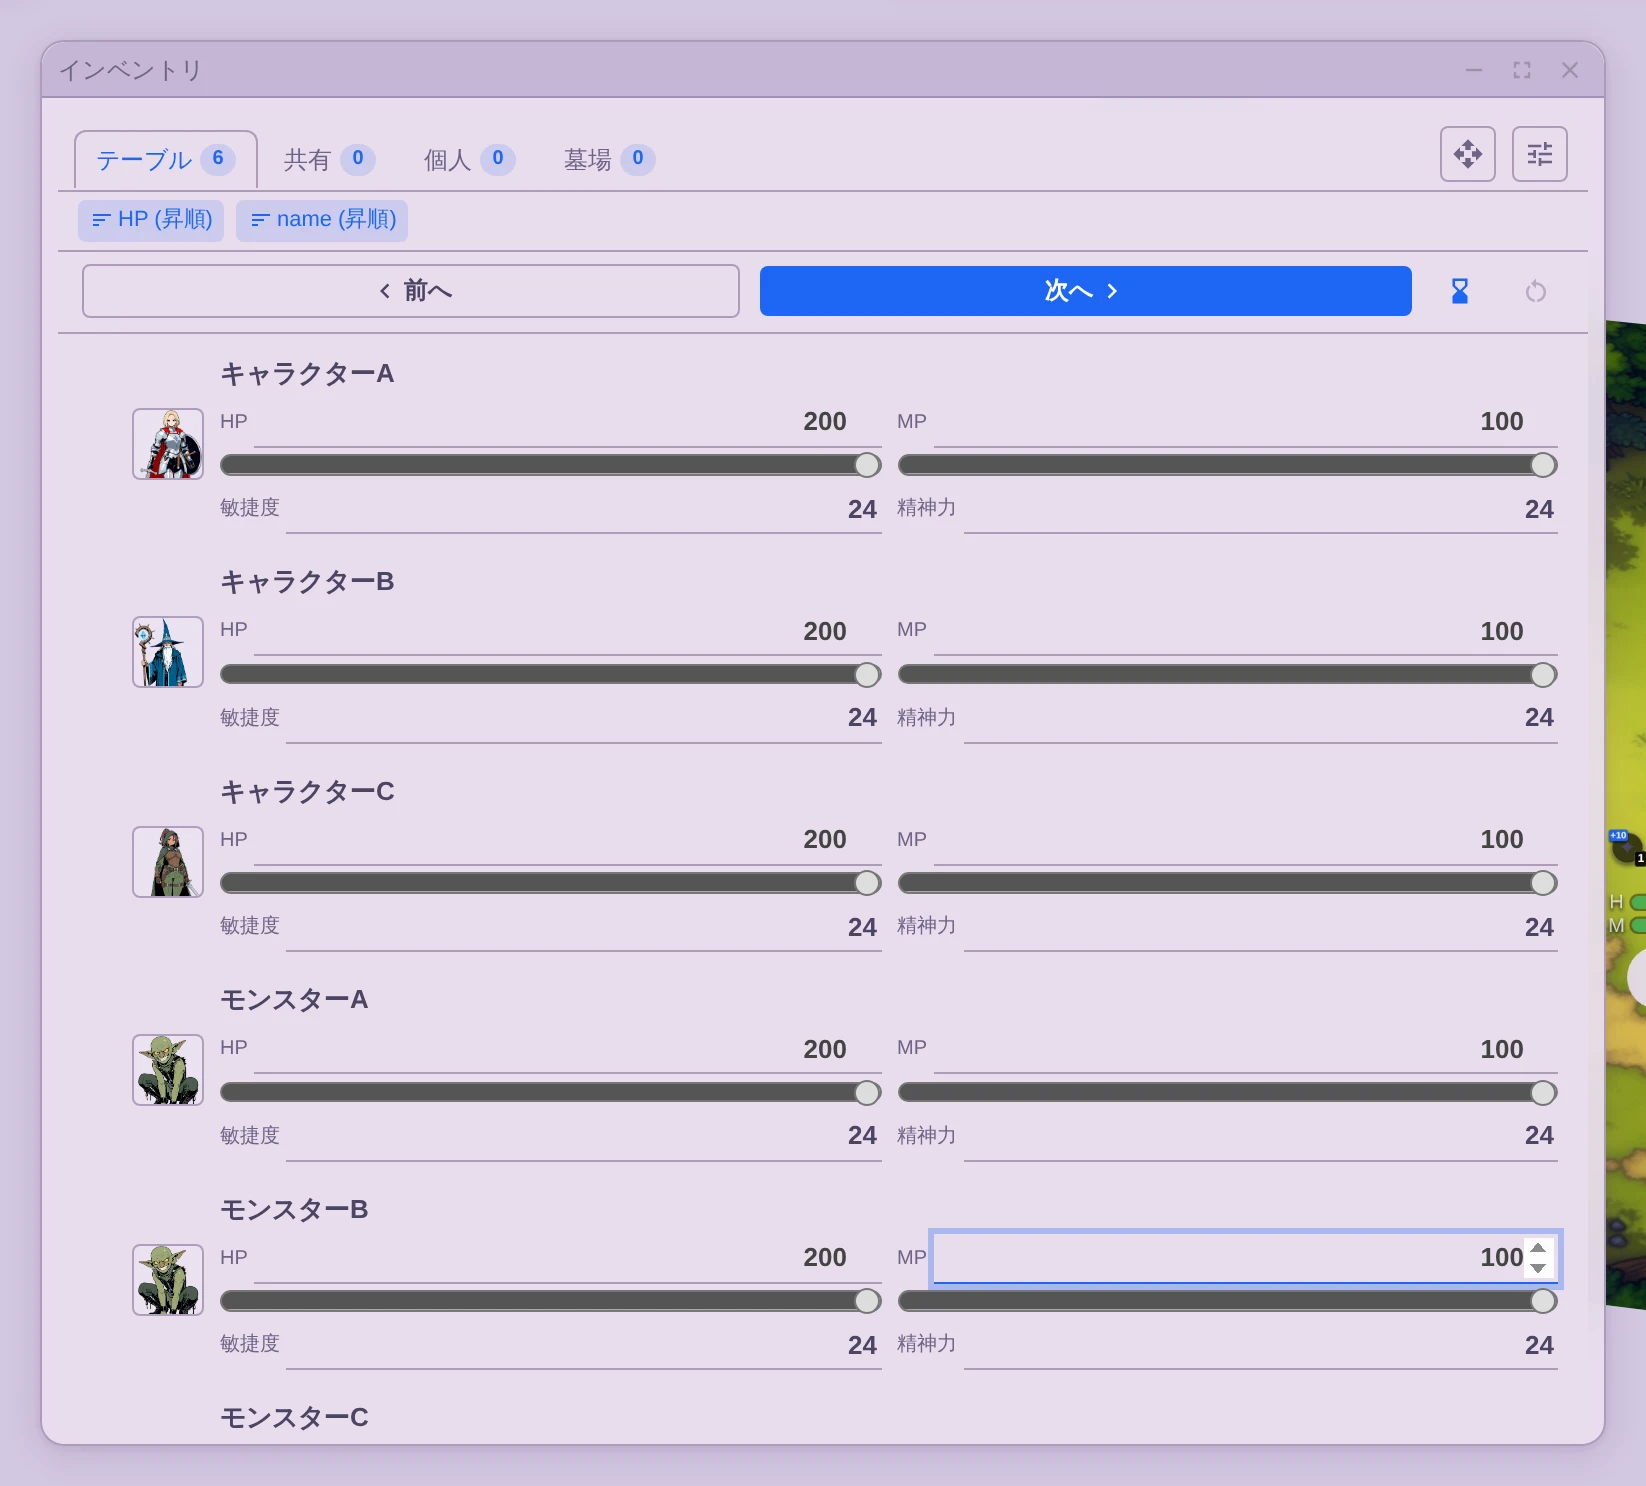Click the モンスターC name heading

coord(294,1418)
